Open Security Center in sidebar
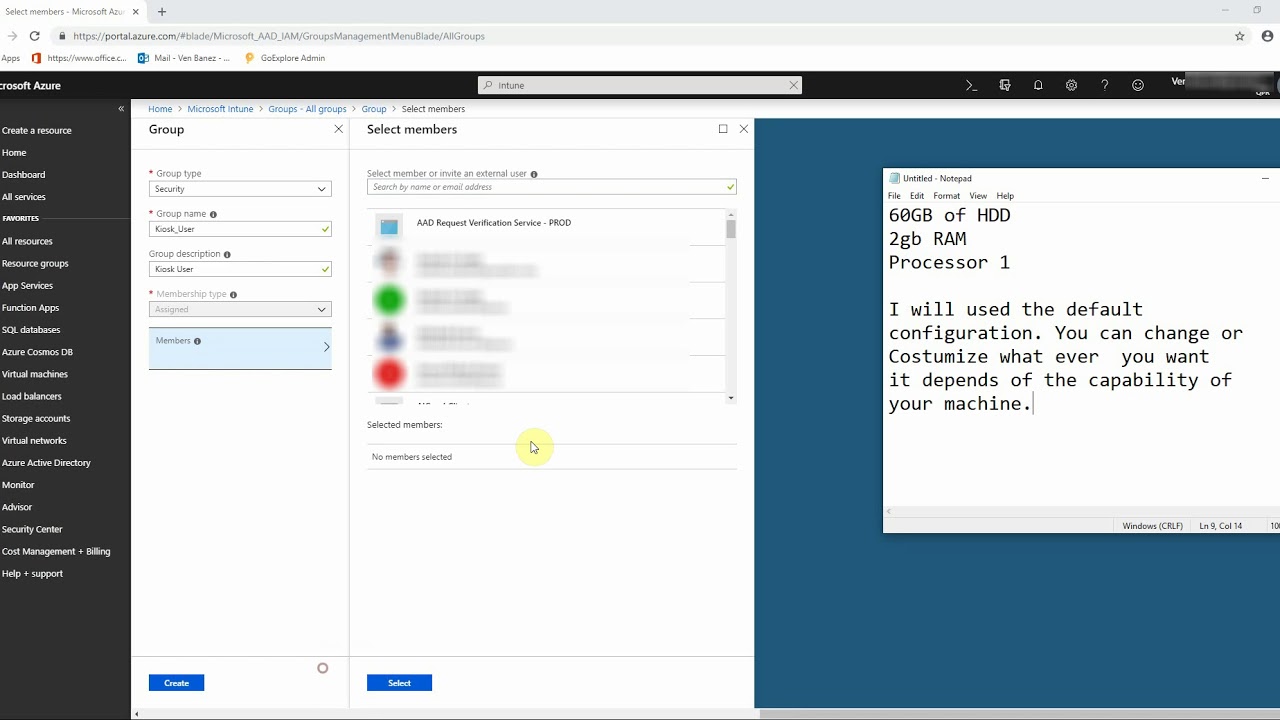 click(32, 529)
